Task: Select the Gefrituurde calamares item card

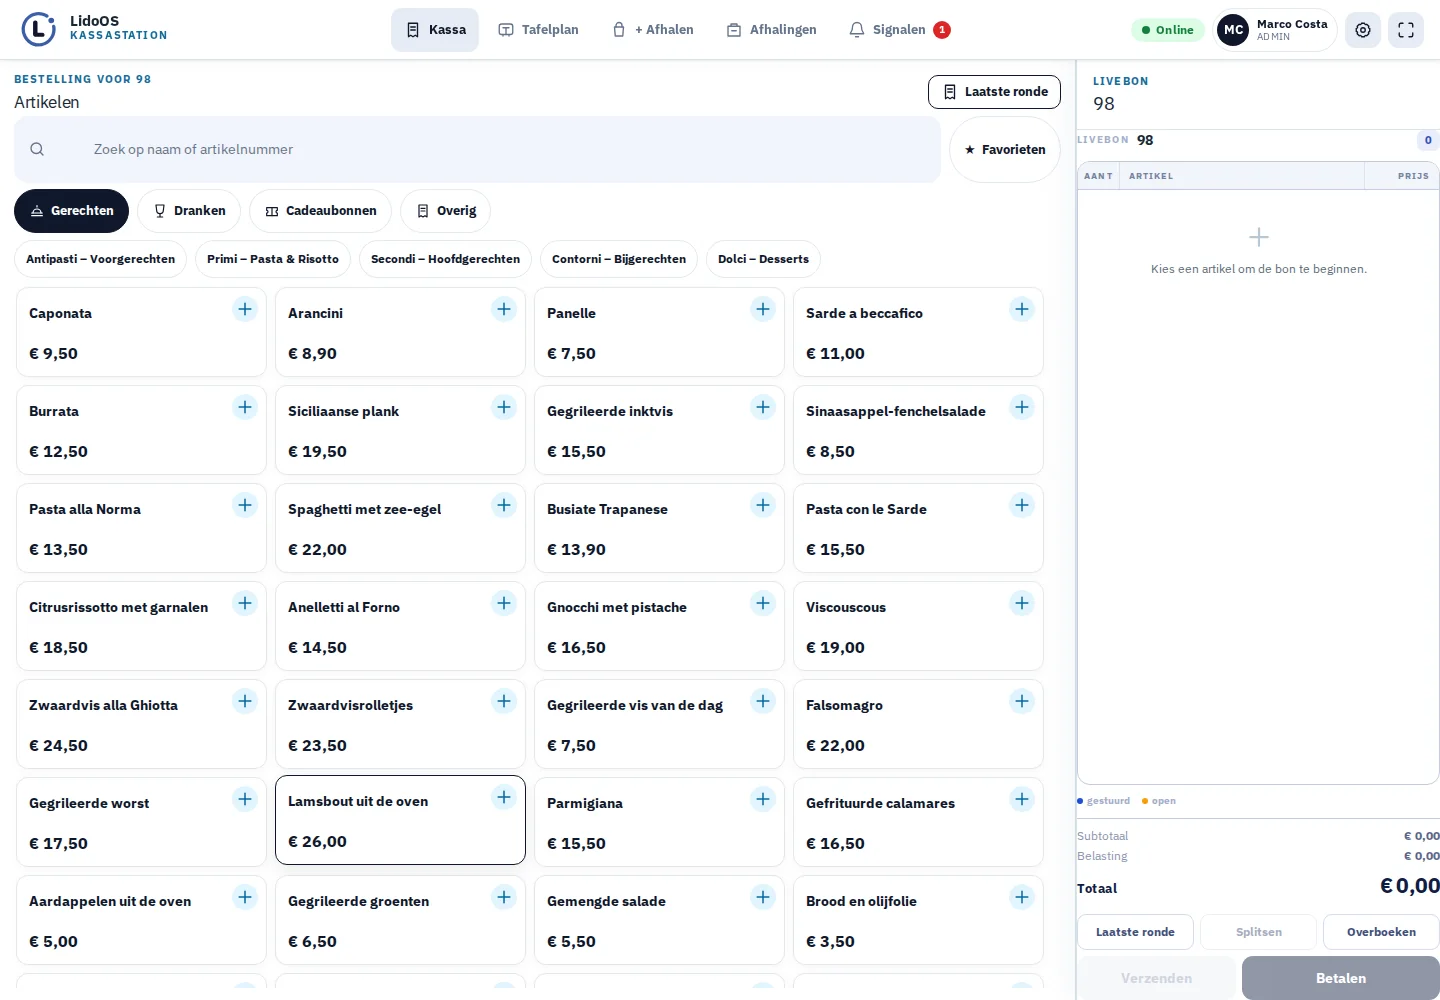Action: (918, 822)
